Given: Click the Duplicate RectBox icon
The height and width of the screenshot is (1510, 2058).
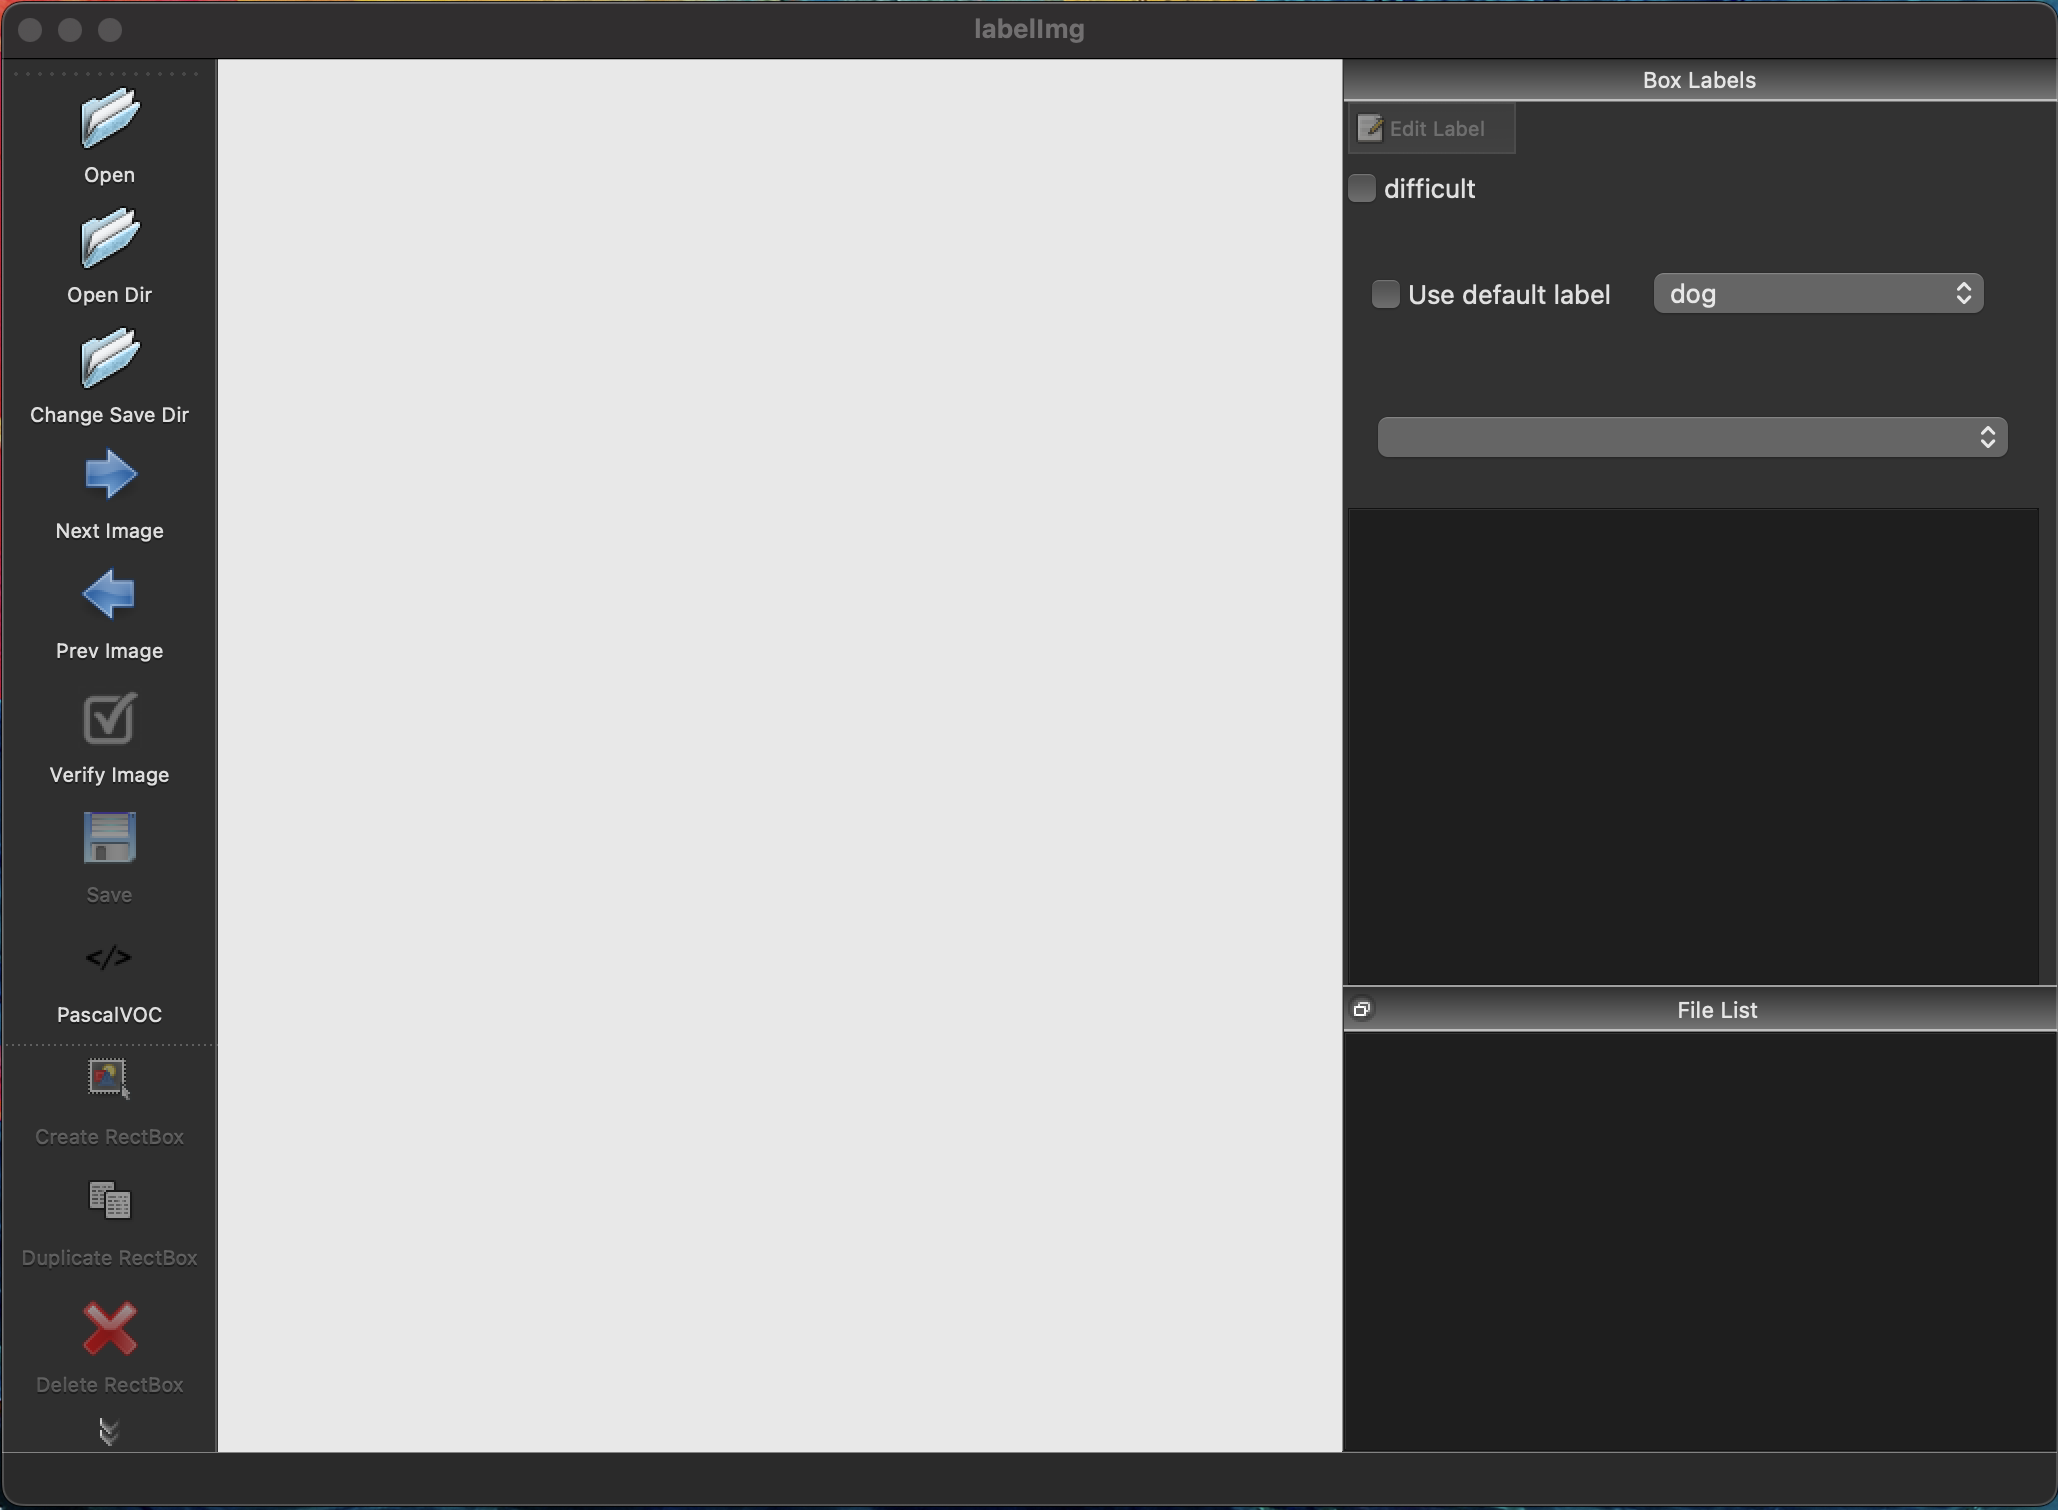Looking at the screenshot, I should click(109, 1201).
